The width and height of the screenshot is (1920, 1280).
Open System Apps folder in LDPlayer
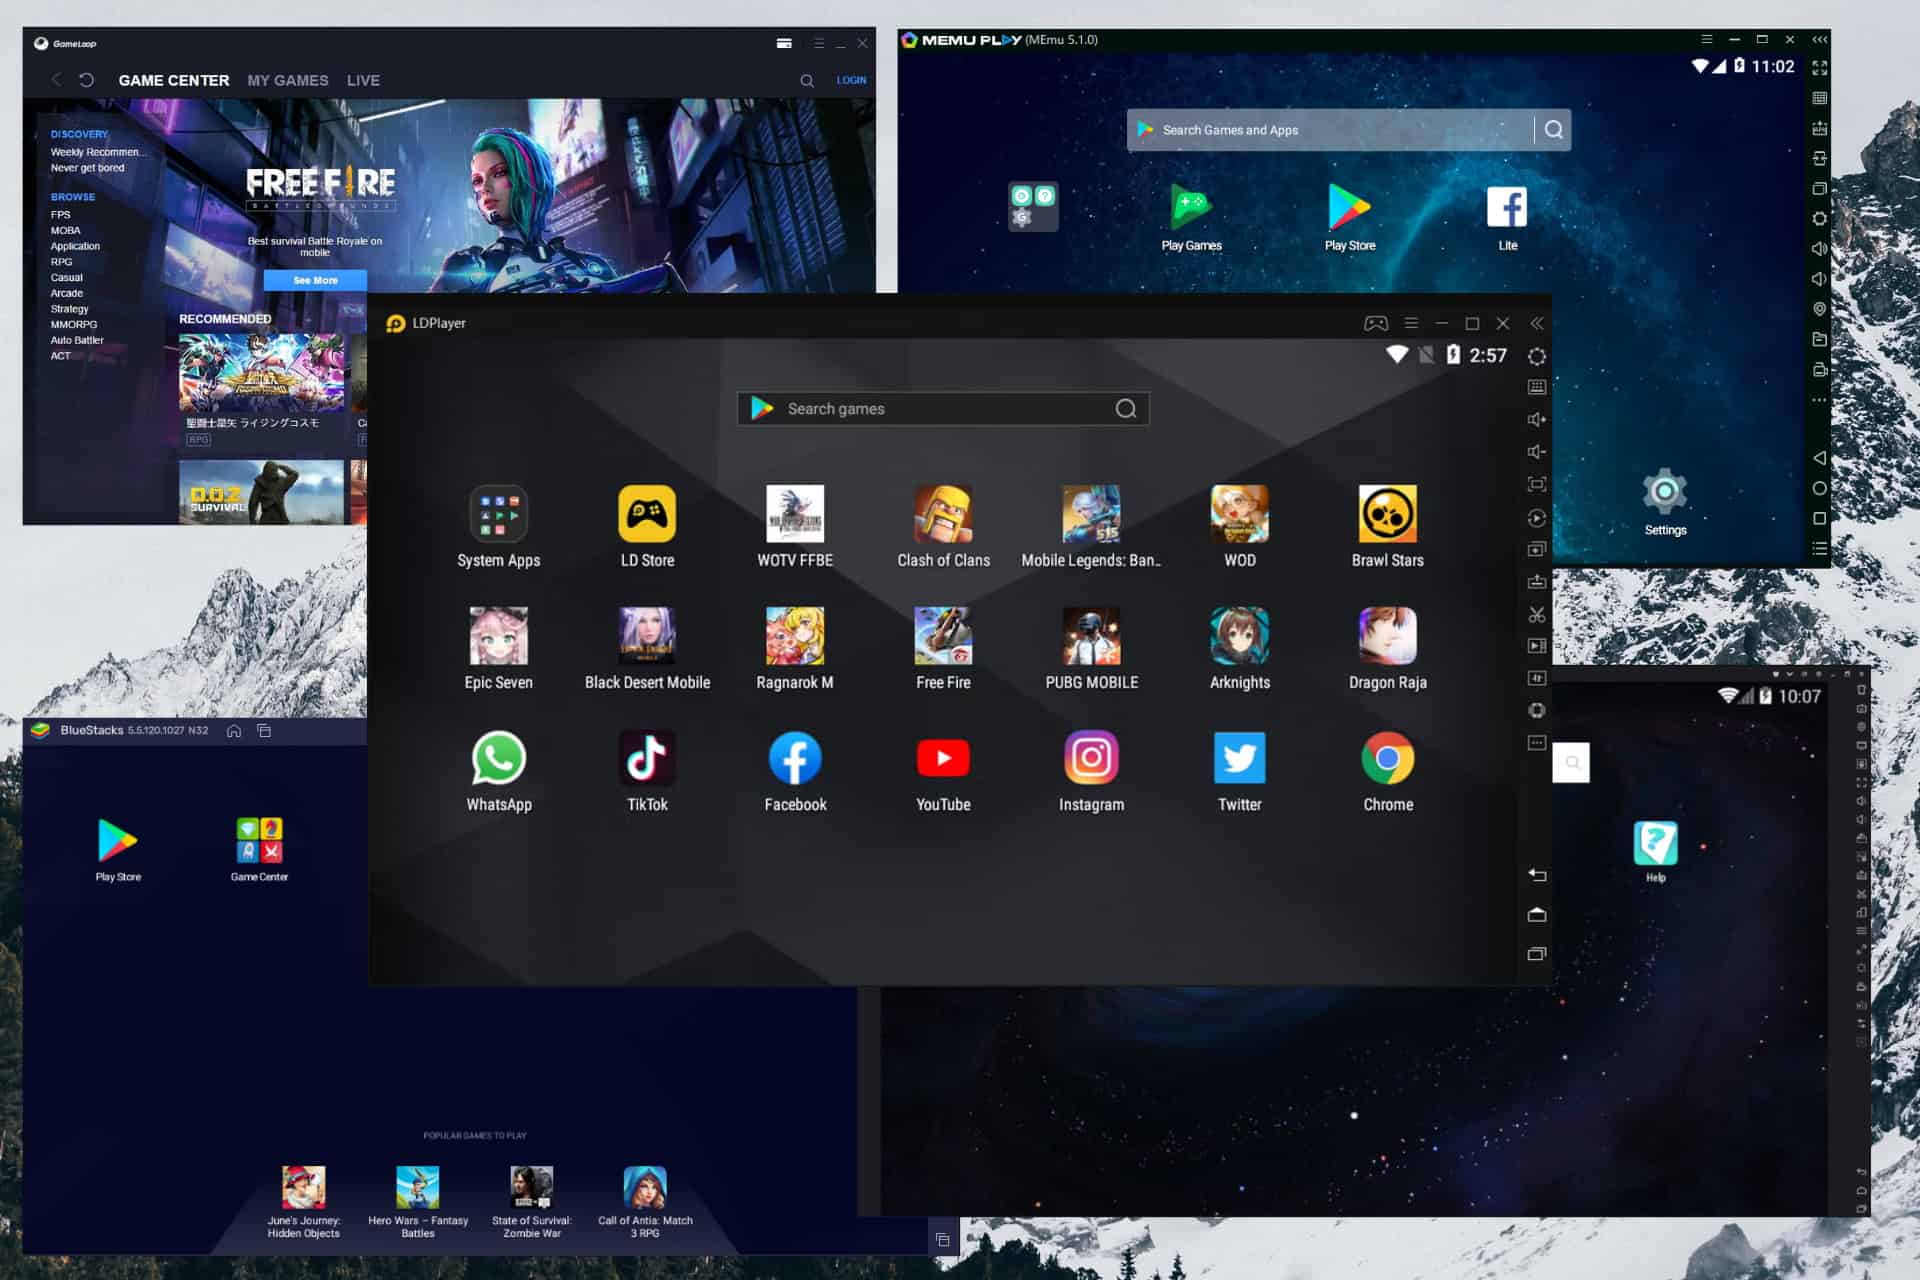click(498, 514)
